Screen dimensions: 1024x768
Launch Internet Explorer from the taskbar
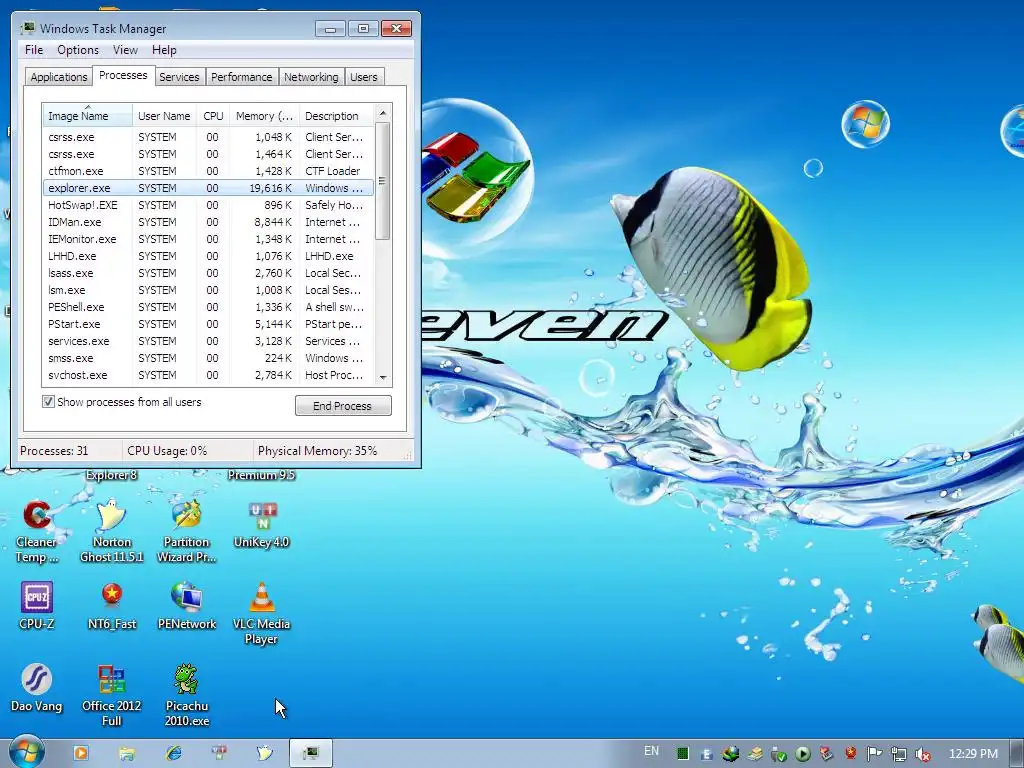[x=174, y=753]
